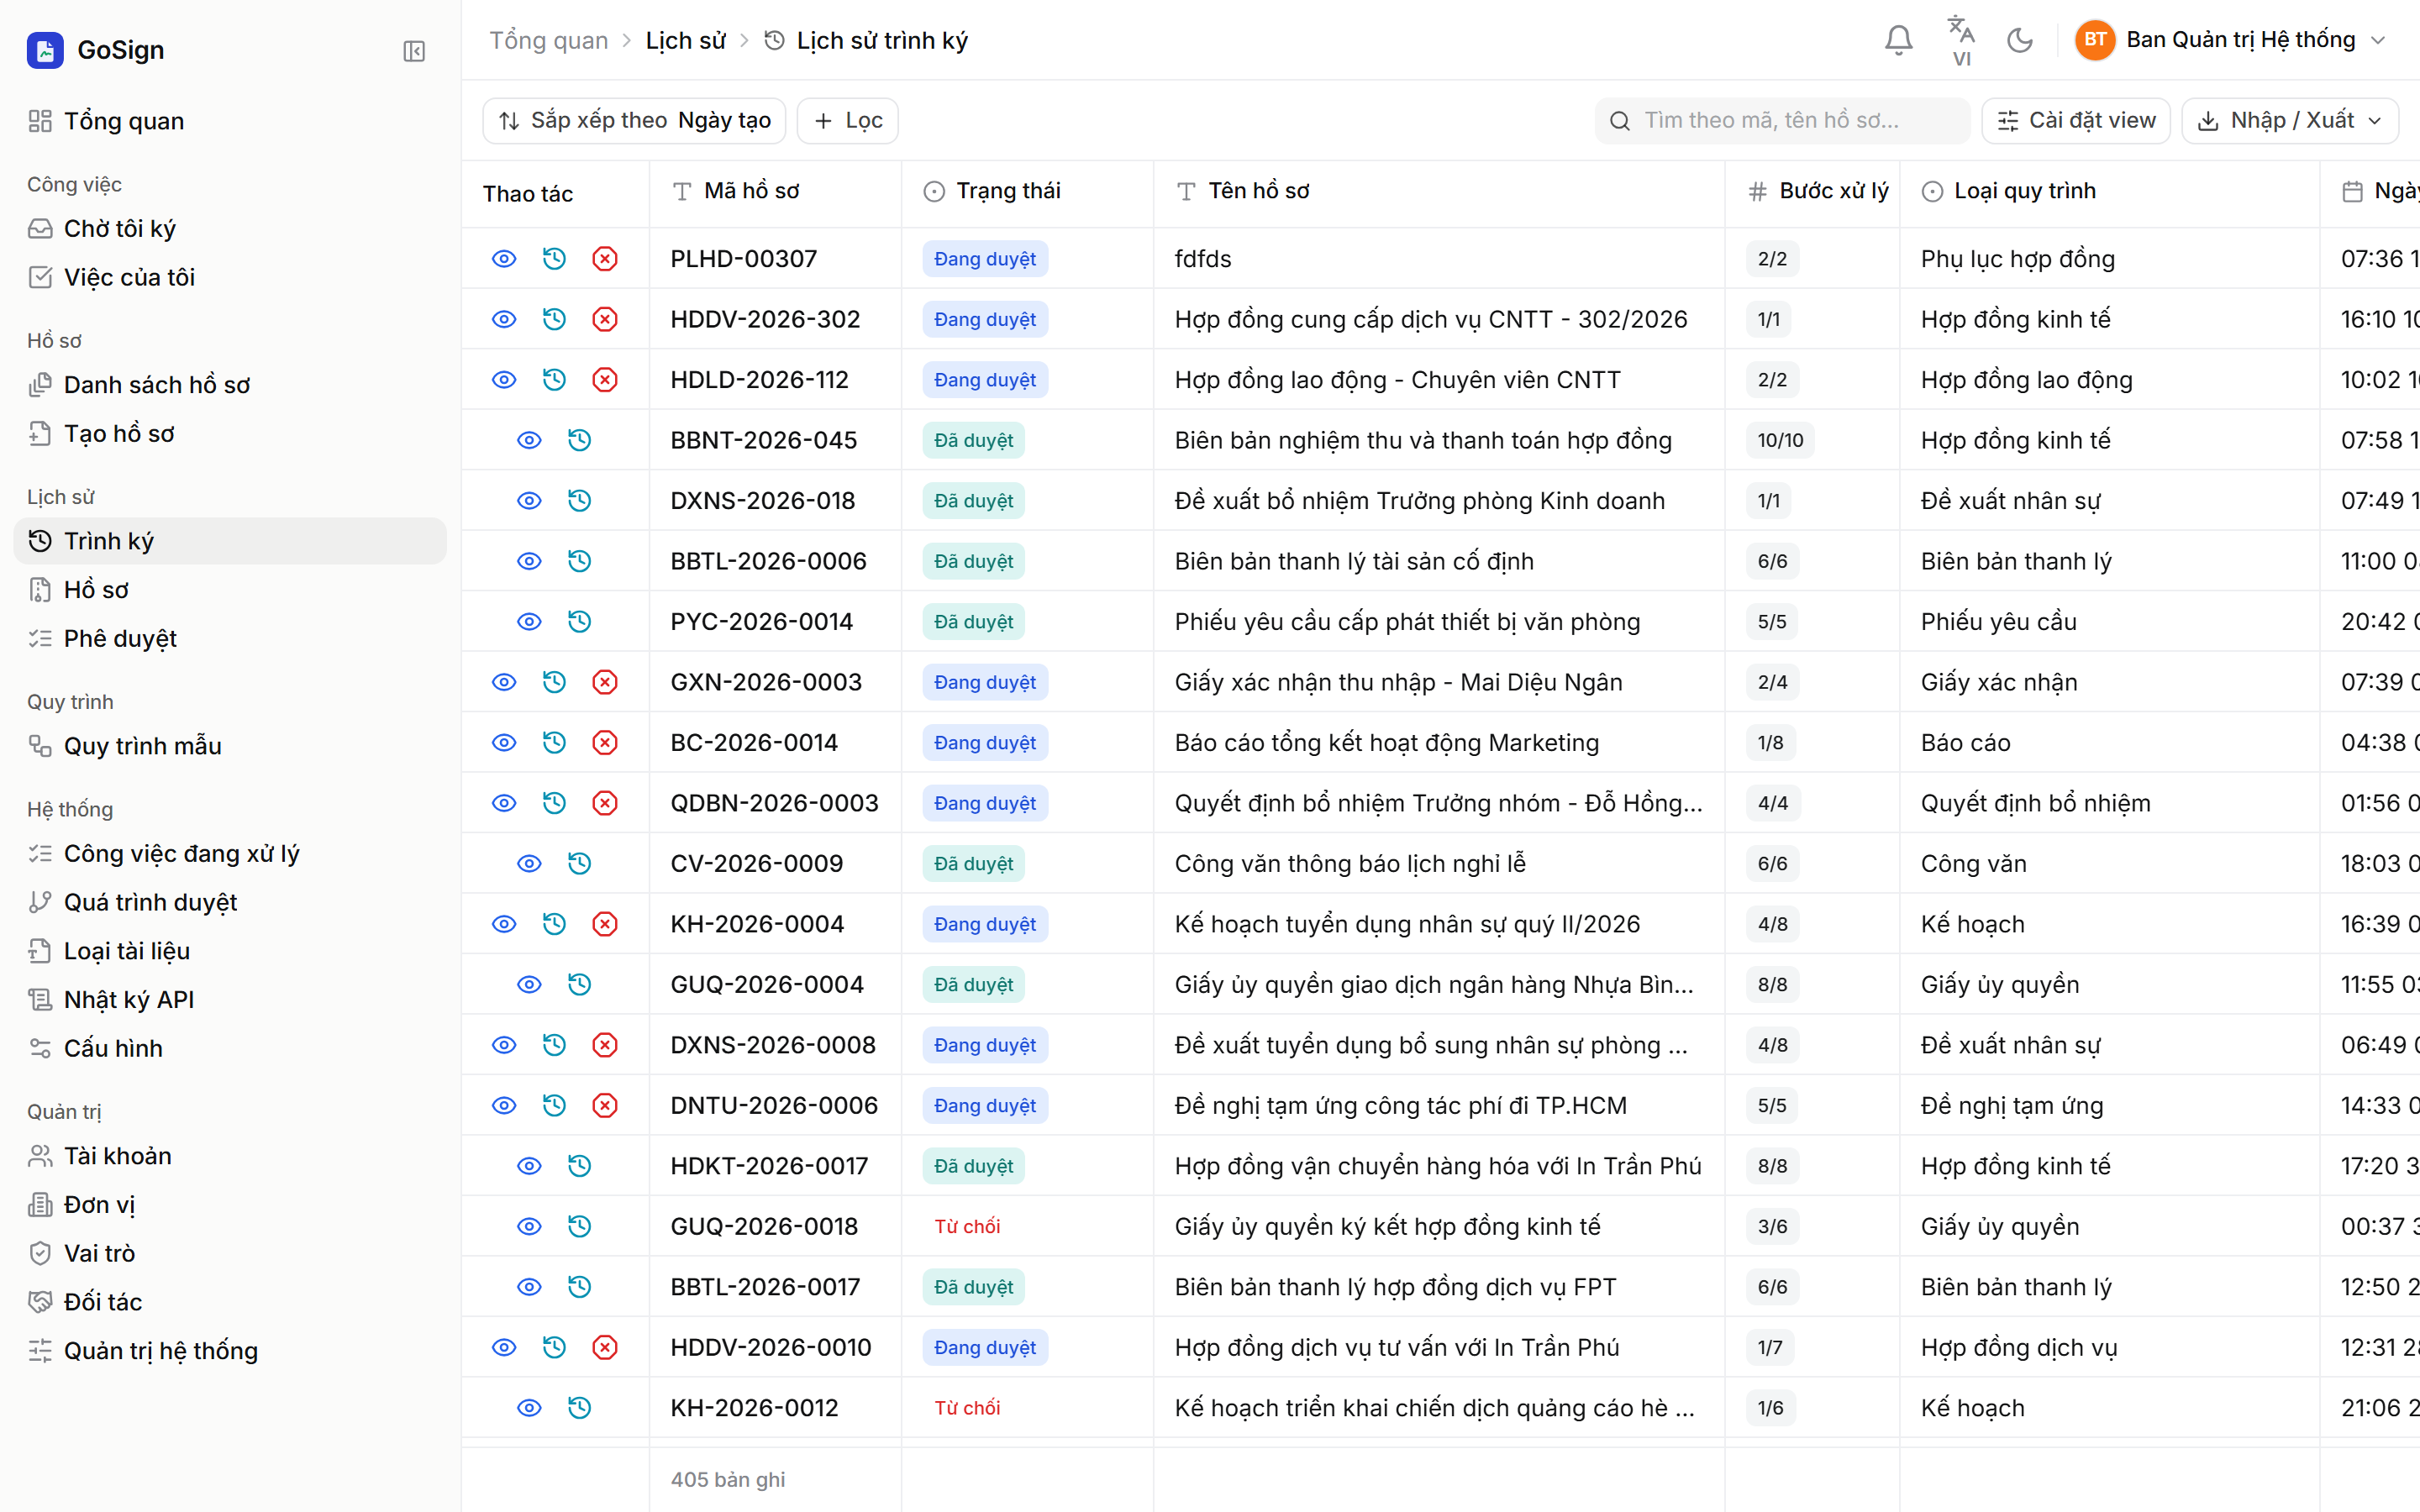Cancel icon for HDLD-2026-112 row

605,380
